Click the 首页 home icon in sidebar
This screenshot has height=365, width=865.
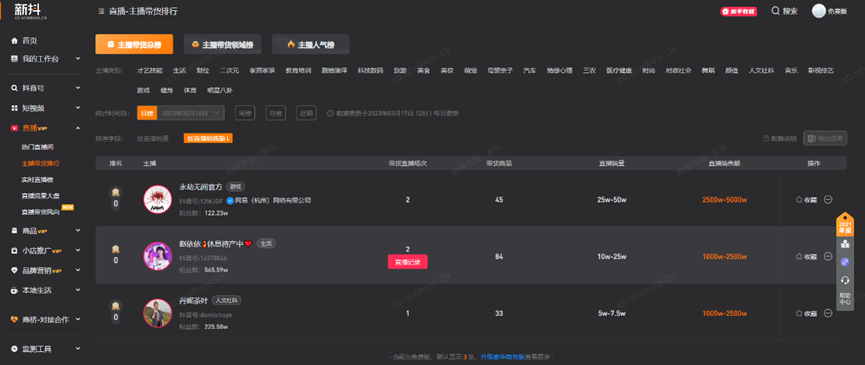(14, 41)
